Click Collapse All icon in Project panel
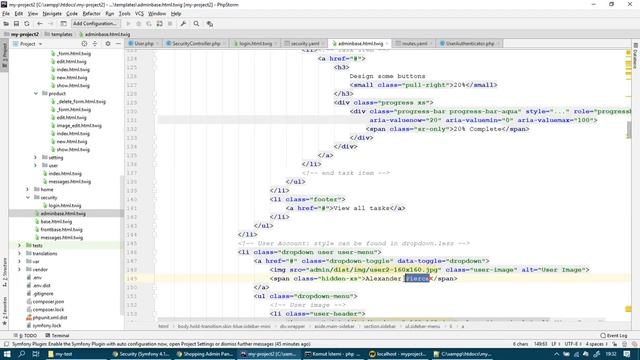 pos(95,44)
